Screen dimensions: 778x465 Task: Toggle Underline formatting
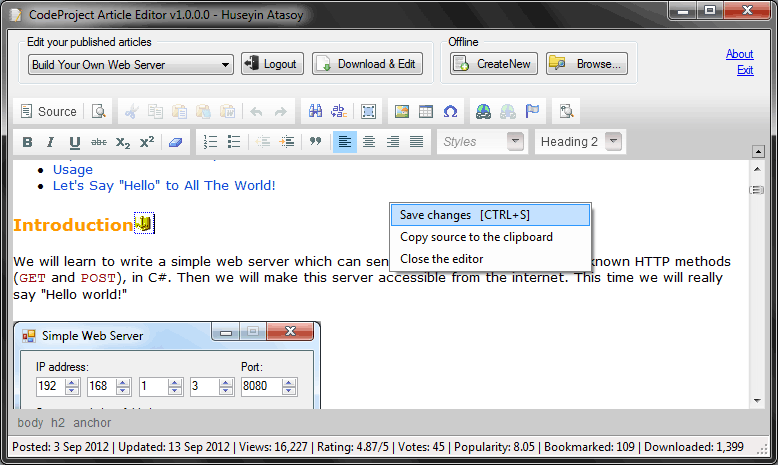point(74,142)
